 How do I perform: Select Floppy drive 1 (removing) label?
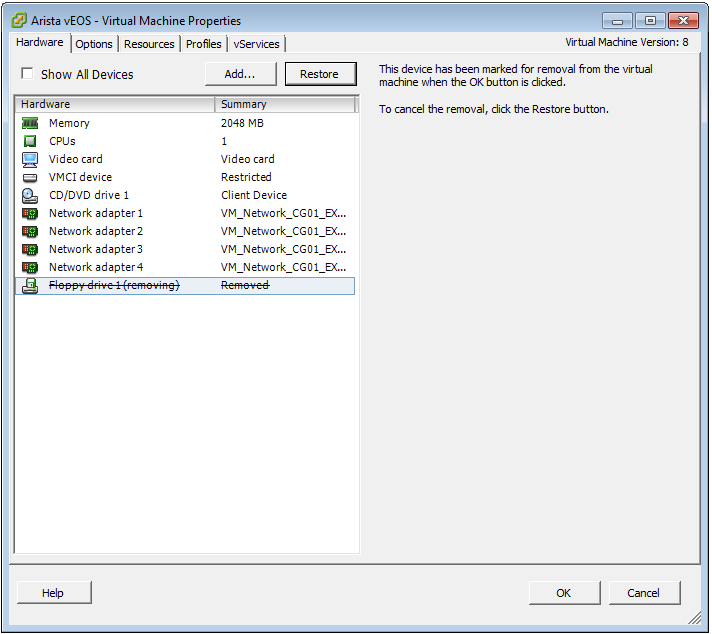pos(114,285)
